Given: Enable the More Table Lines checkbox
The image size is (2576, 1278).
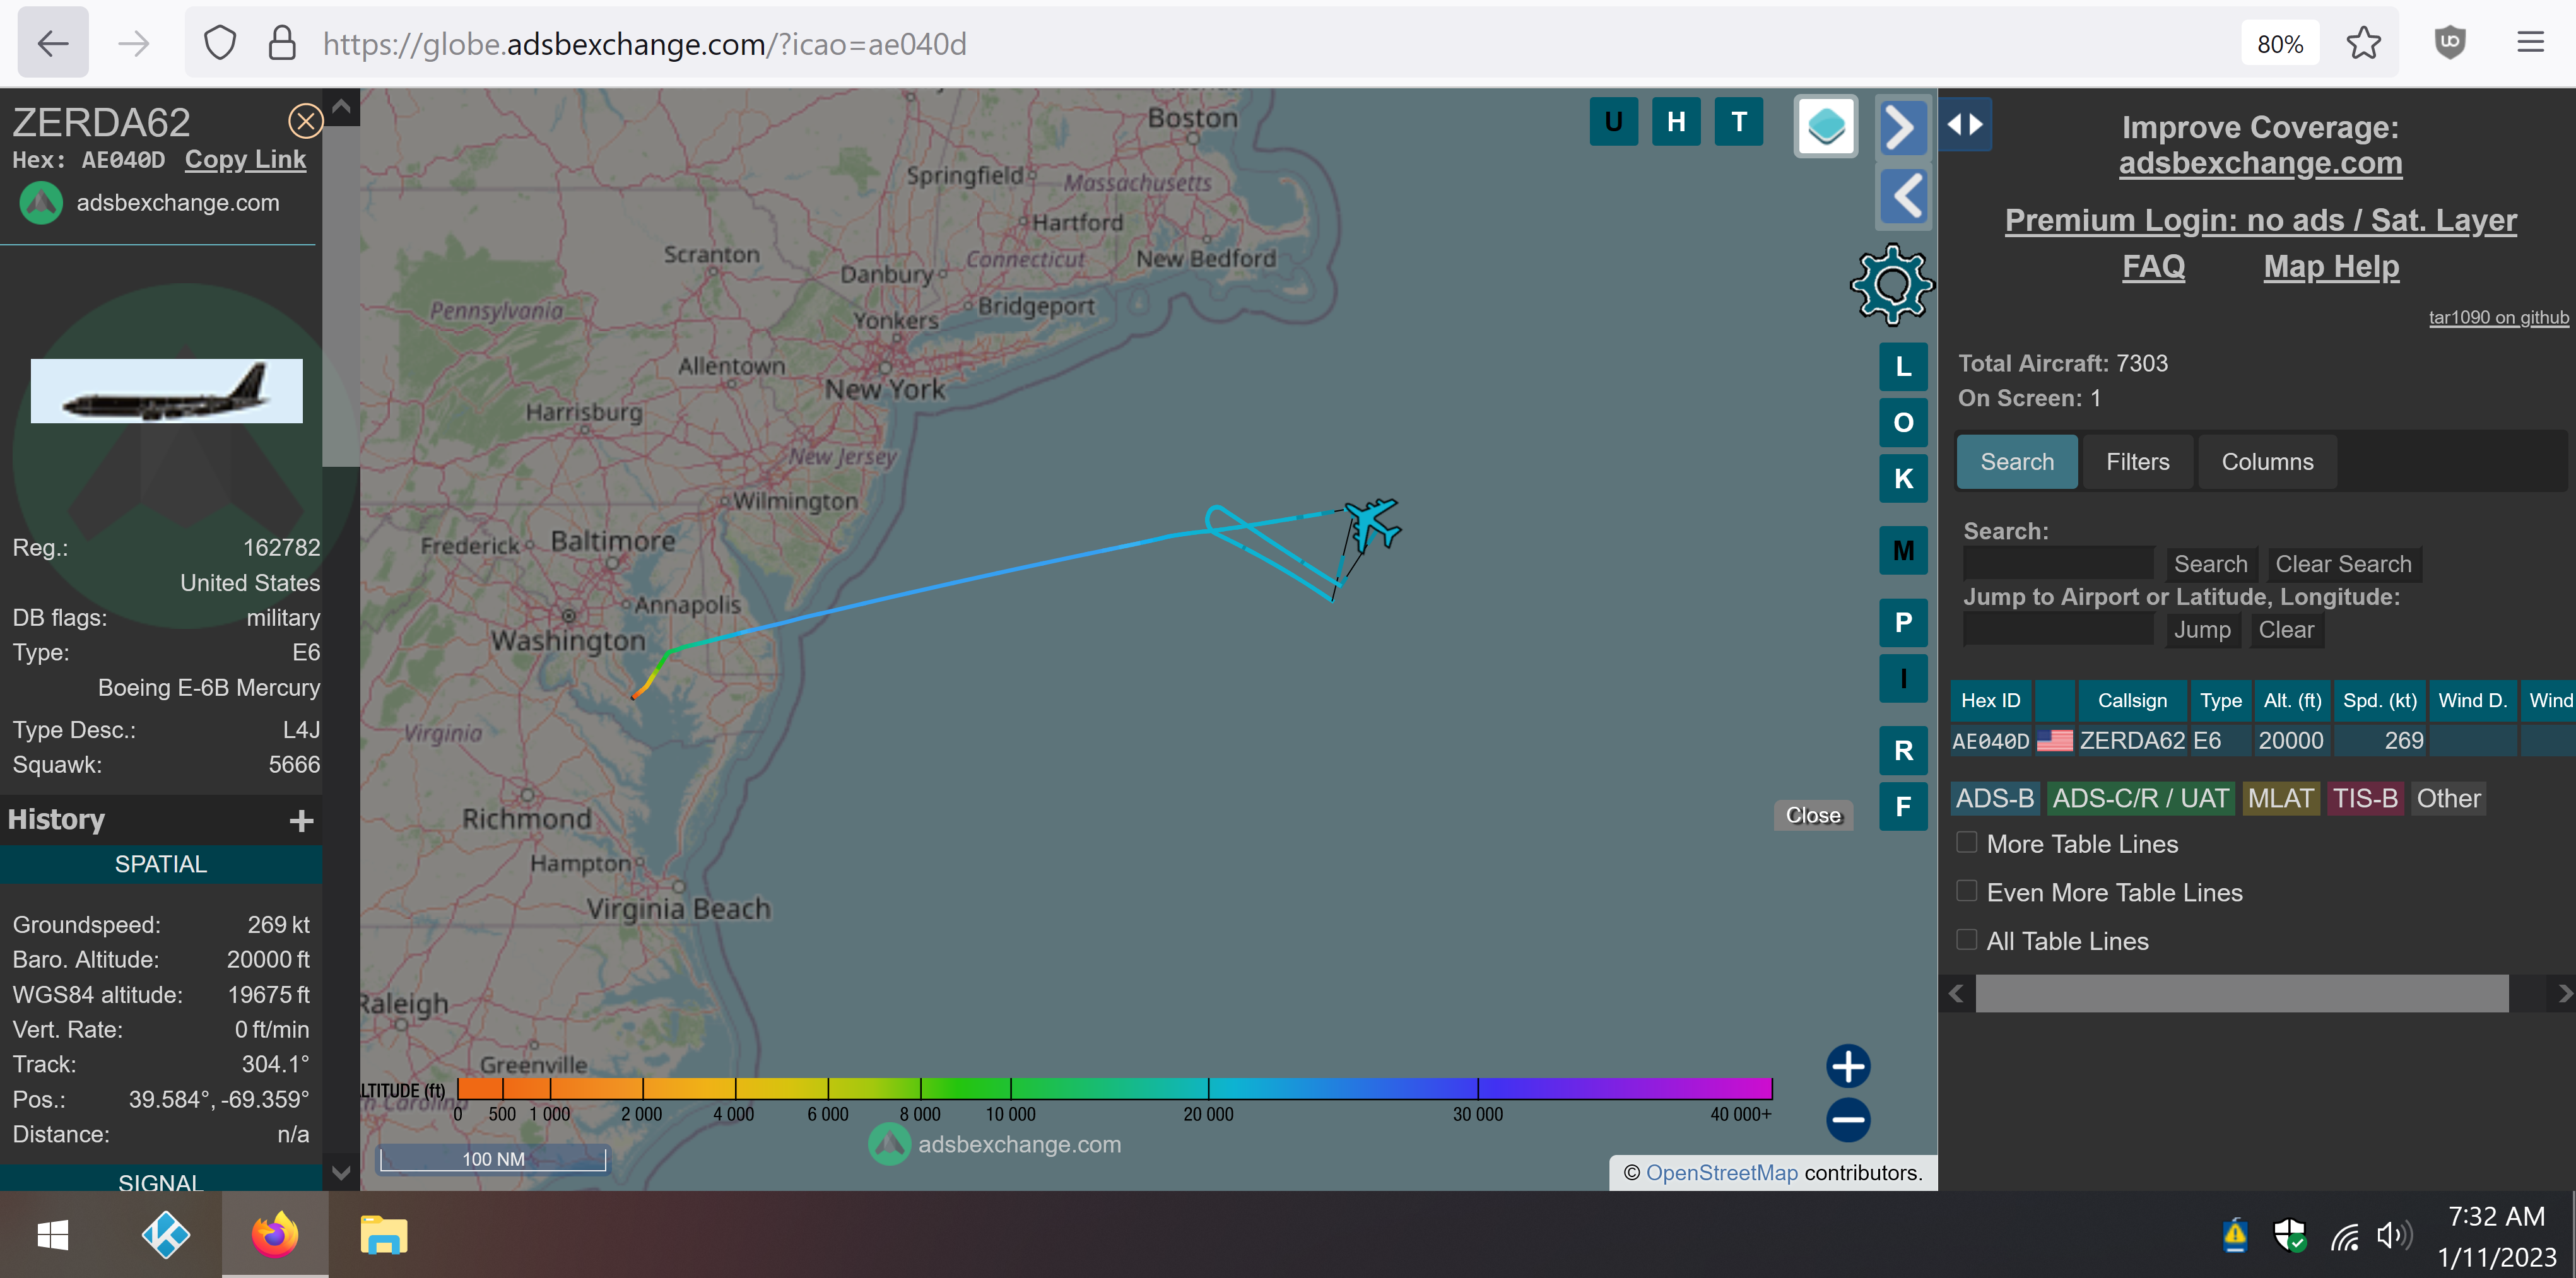Looking at the screenshot, I should [1966, 843].
